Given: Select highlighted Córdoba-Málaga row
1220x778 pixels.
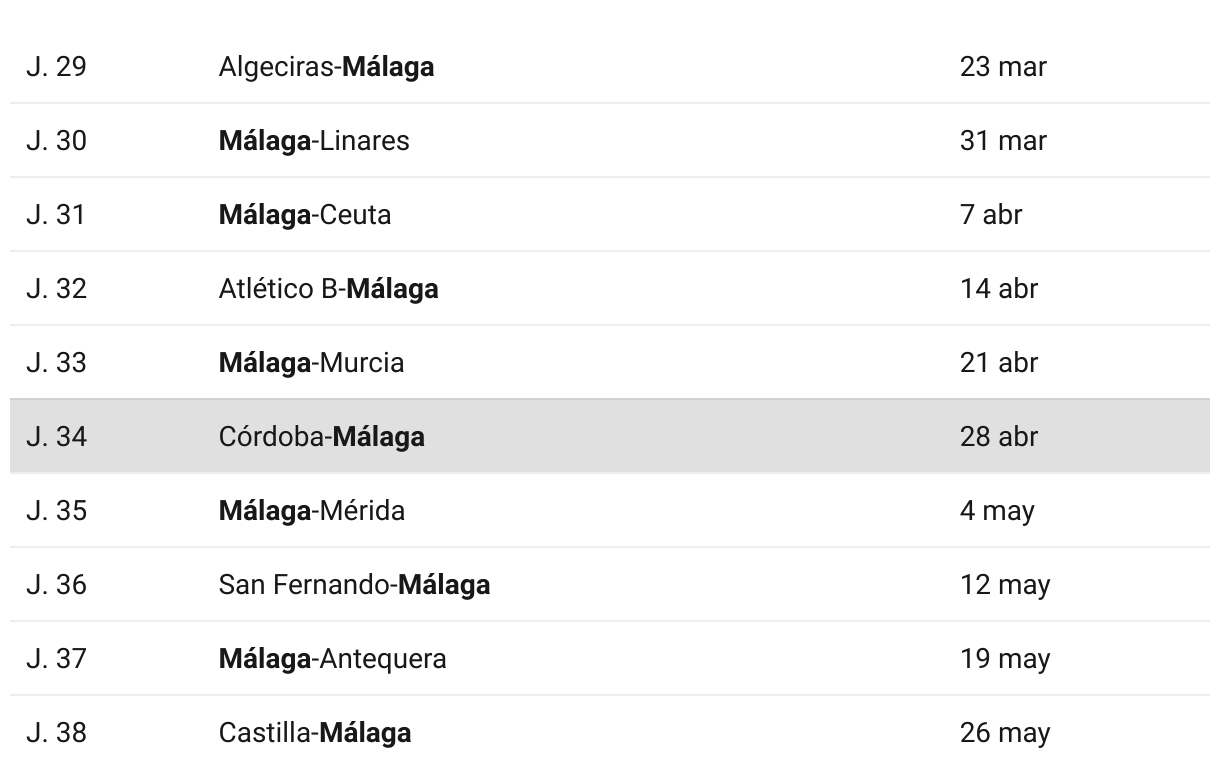Looking at the screenshot, I should click(x=609, y=436).
